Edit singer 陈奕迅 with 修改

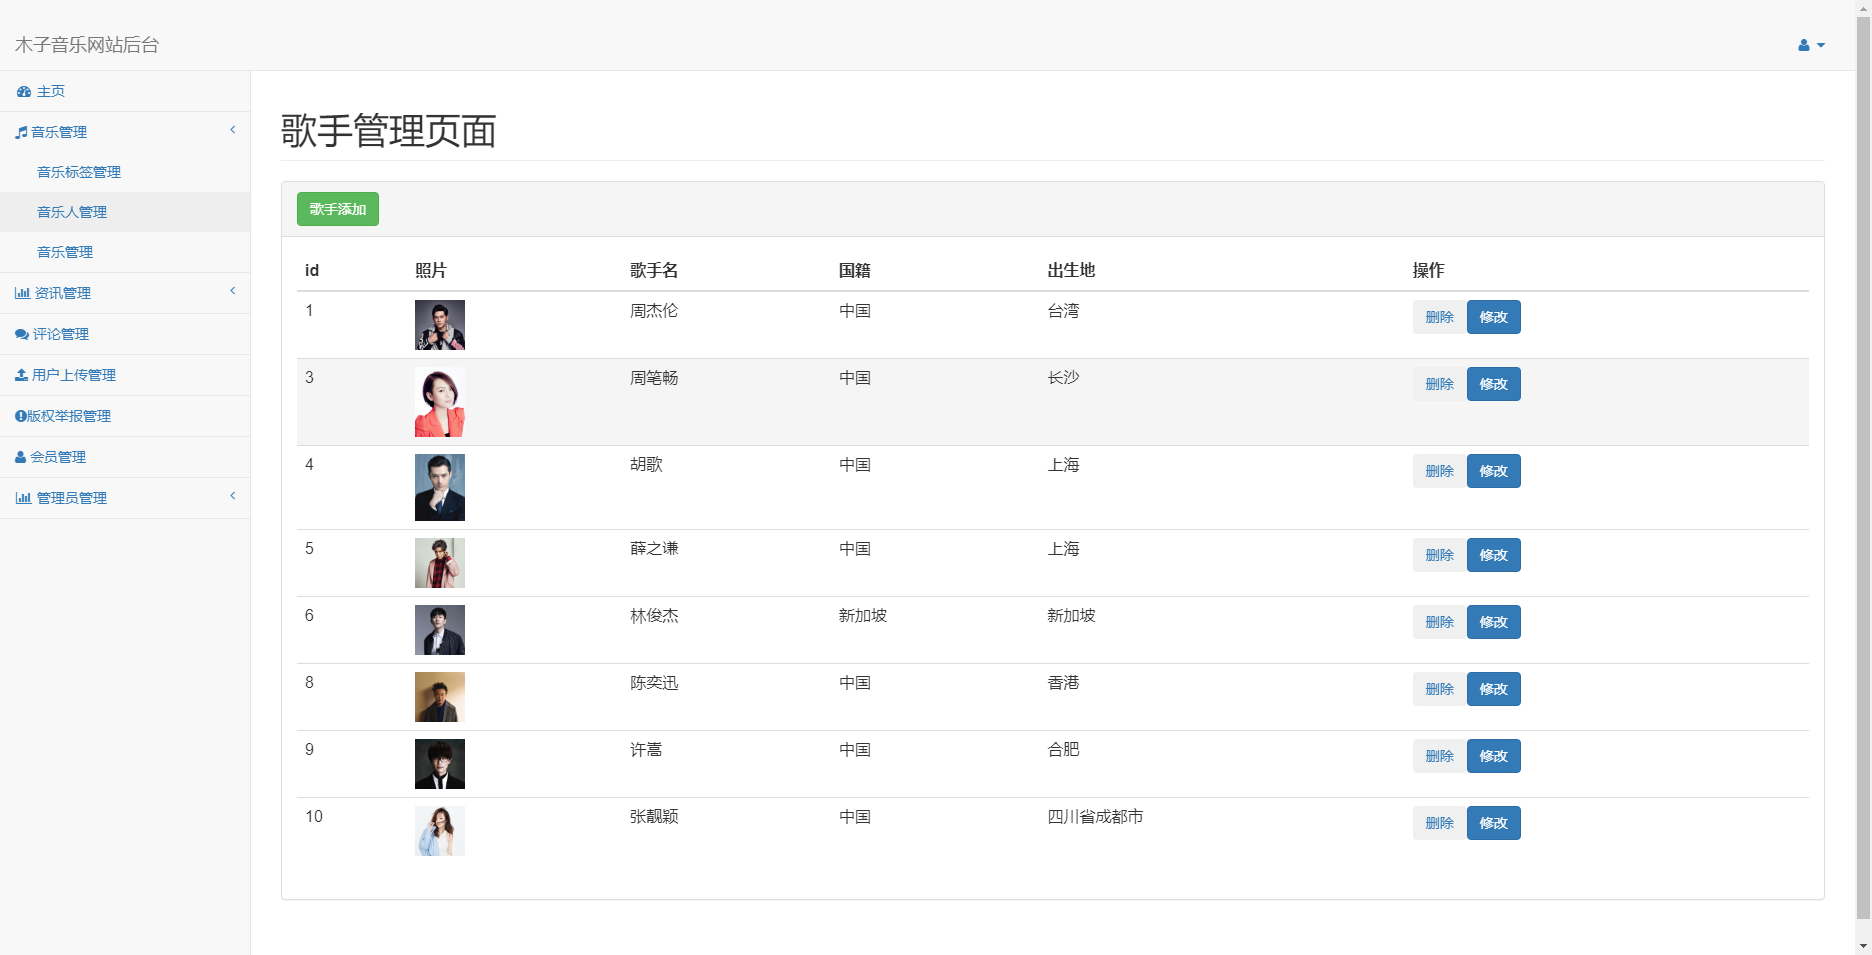coord(1493,689)
